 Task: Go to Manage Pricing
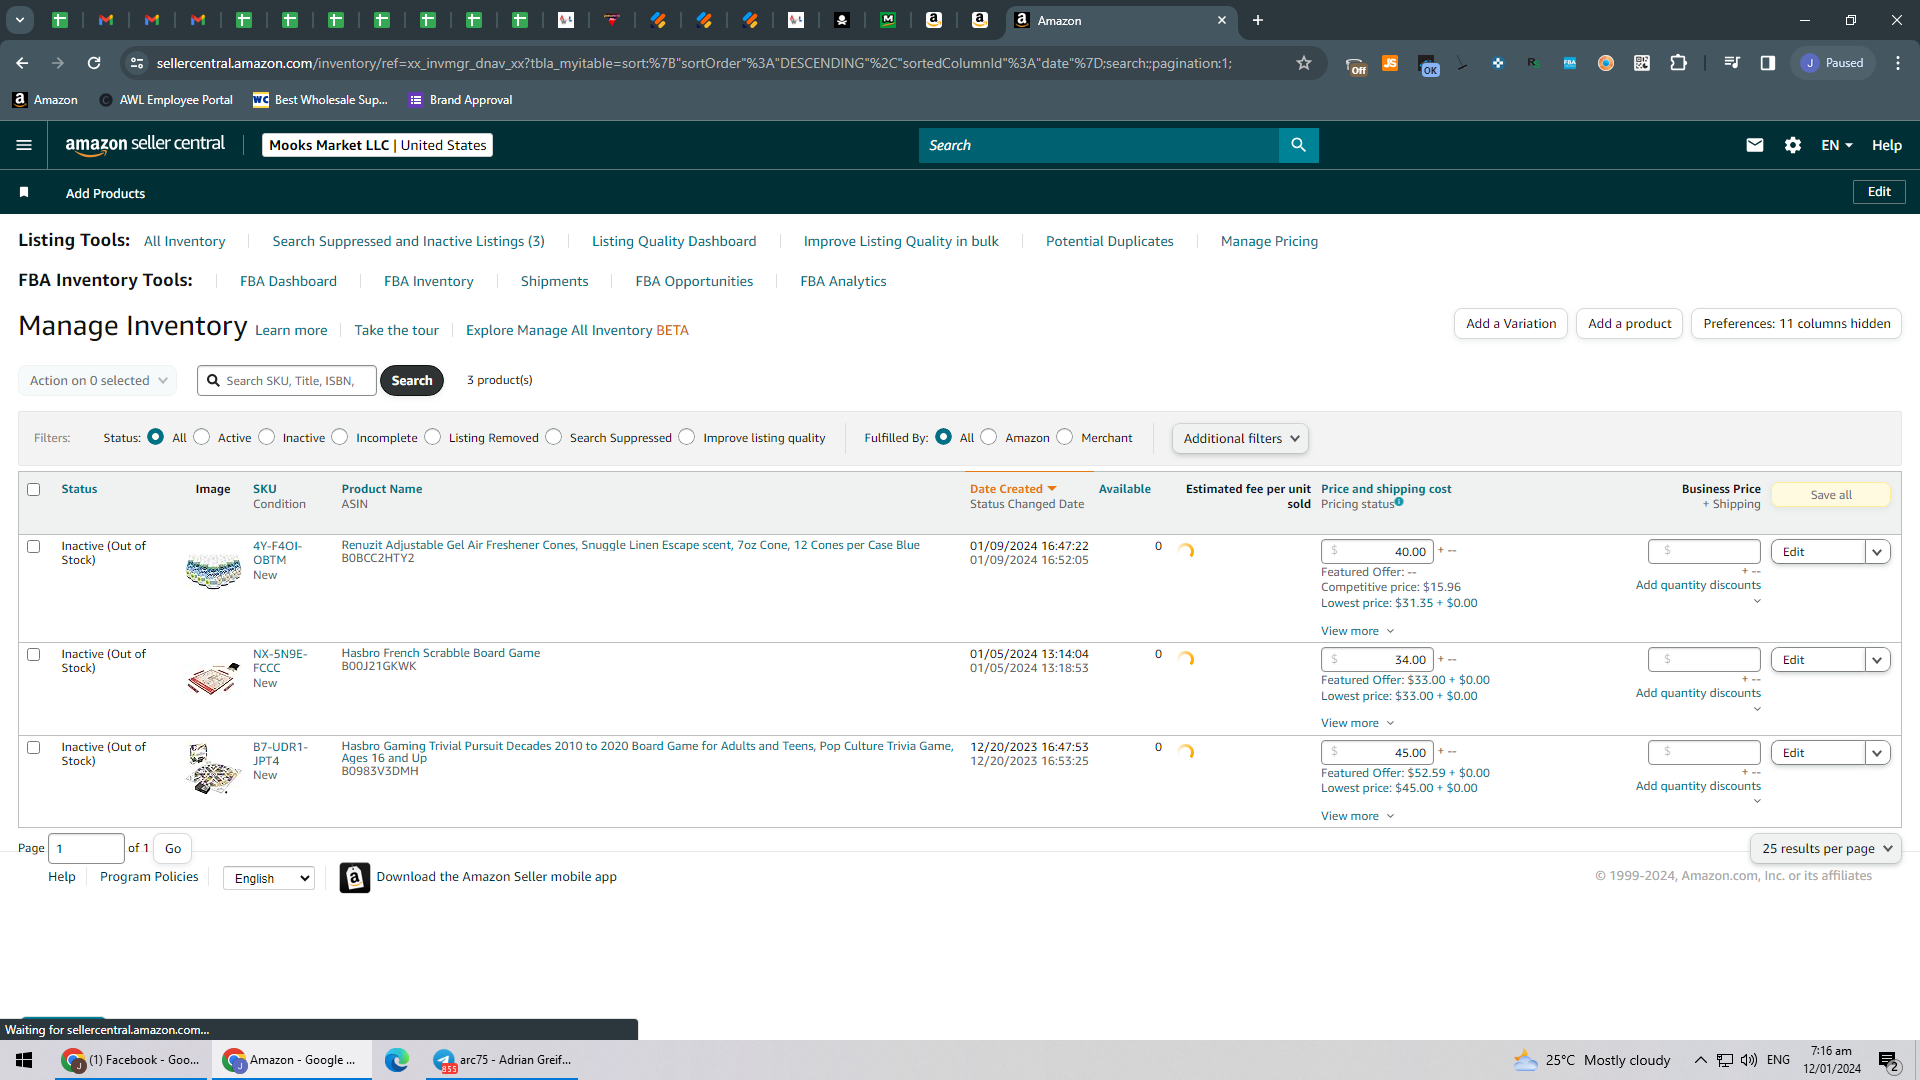click(x=1269, y=241)
